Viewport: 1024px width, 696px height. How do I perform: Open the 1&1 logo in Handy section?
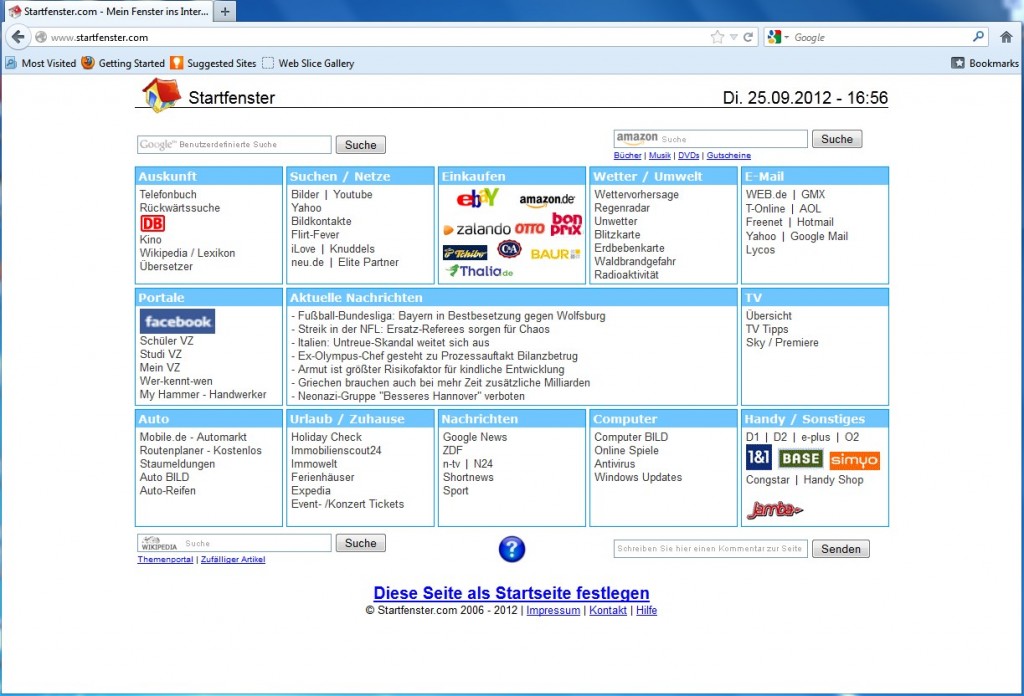(x=759, y=458)
